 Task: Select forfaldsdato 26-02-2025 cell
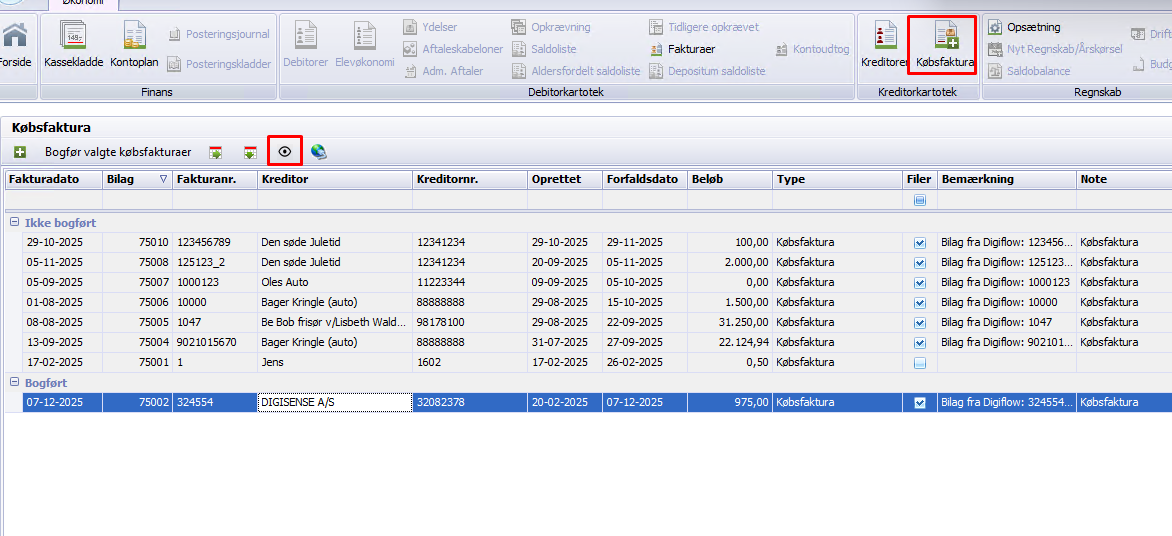point(644,363)
